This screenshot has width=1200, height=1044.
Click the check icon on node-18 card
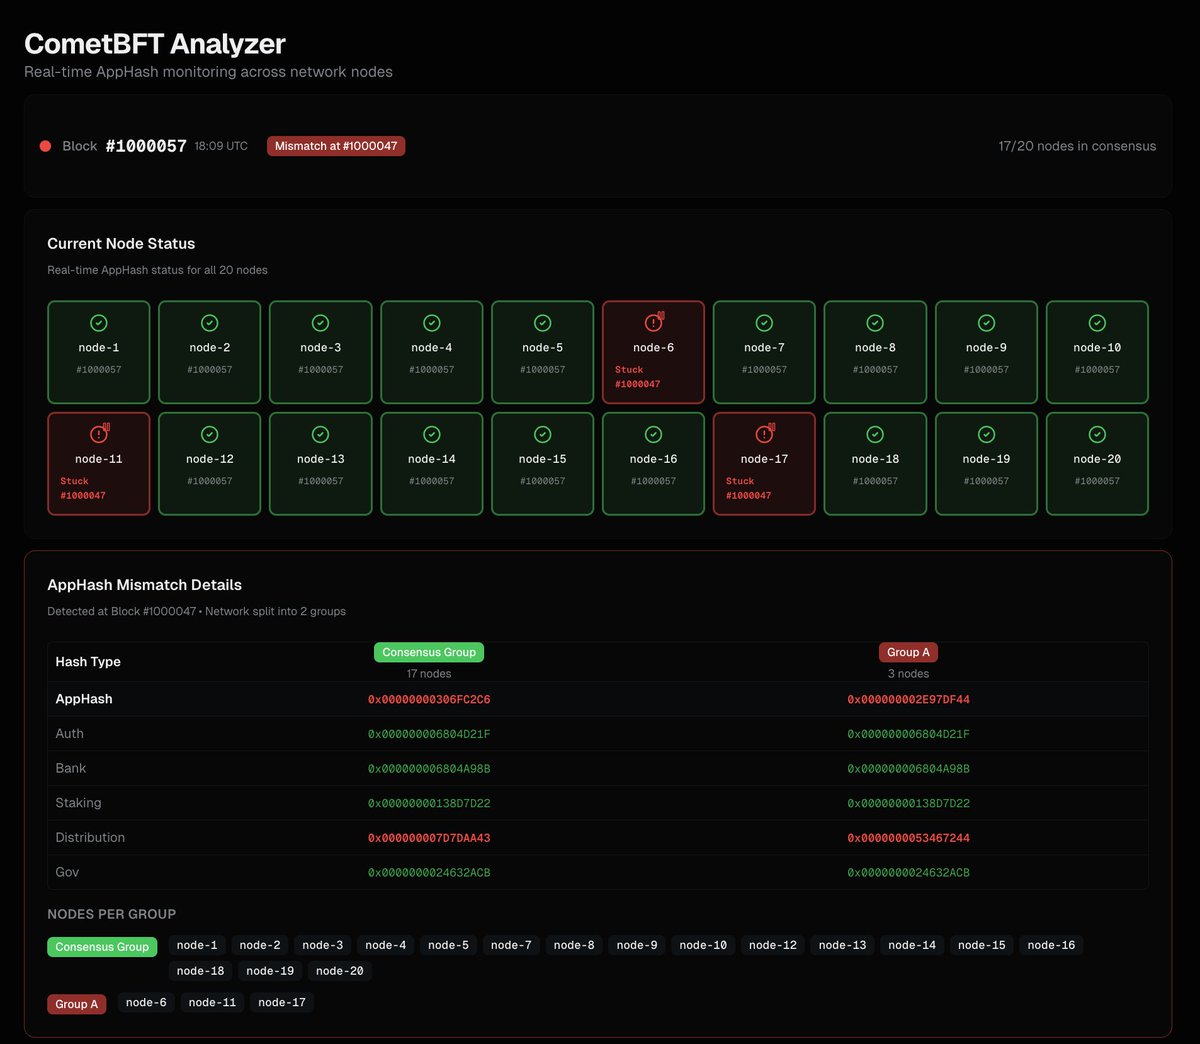pyautogui.click(x=875, y=435)
